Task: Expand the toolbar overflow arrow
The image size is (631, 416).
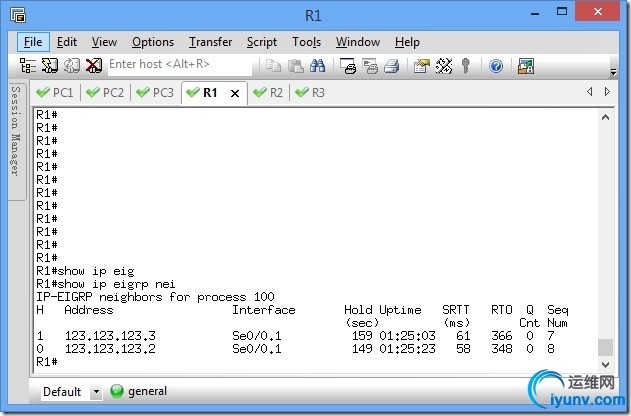Action: point(613,72)
